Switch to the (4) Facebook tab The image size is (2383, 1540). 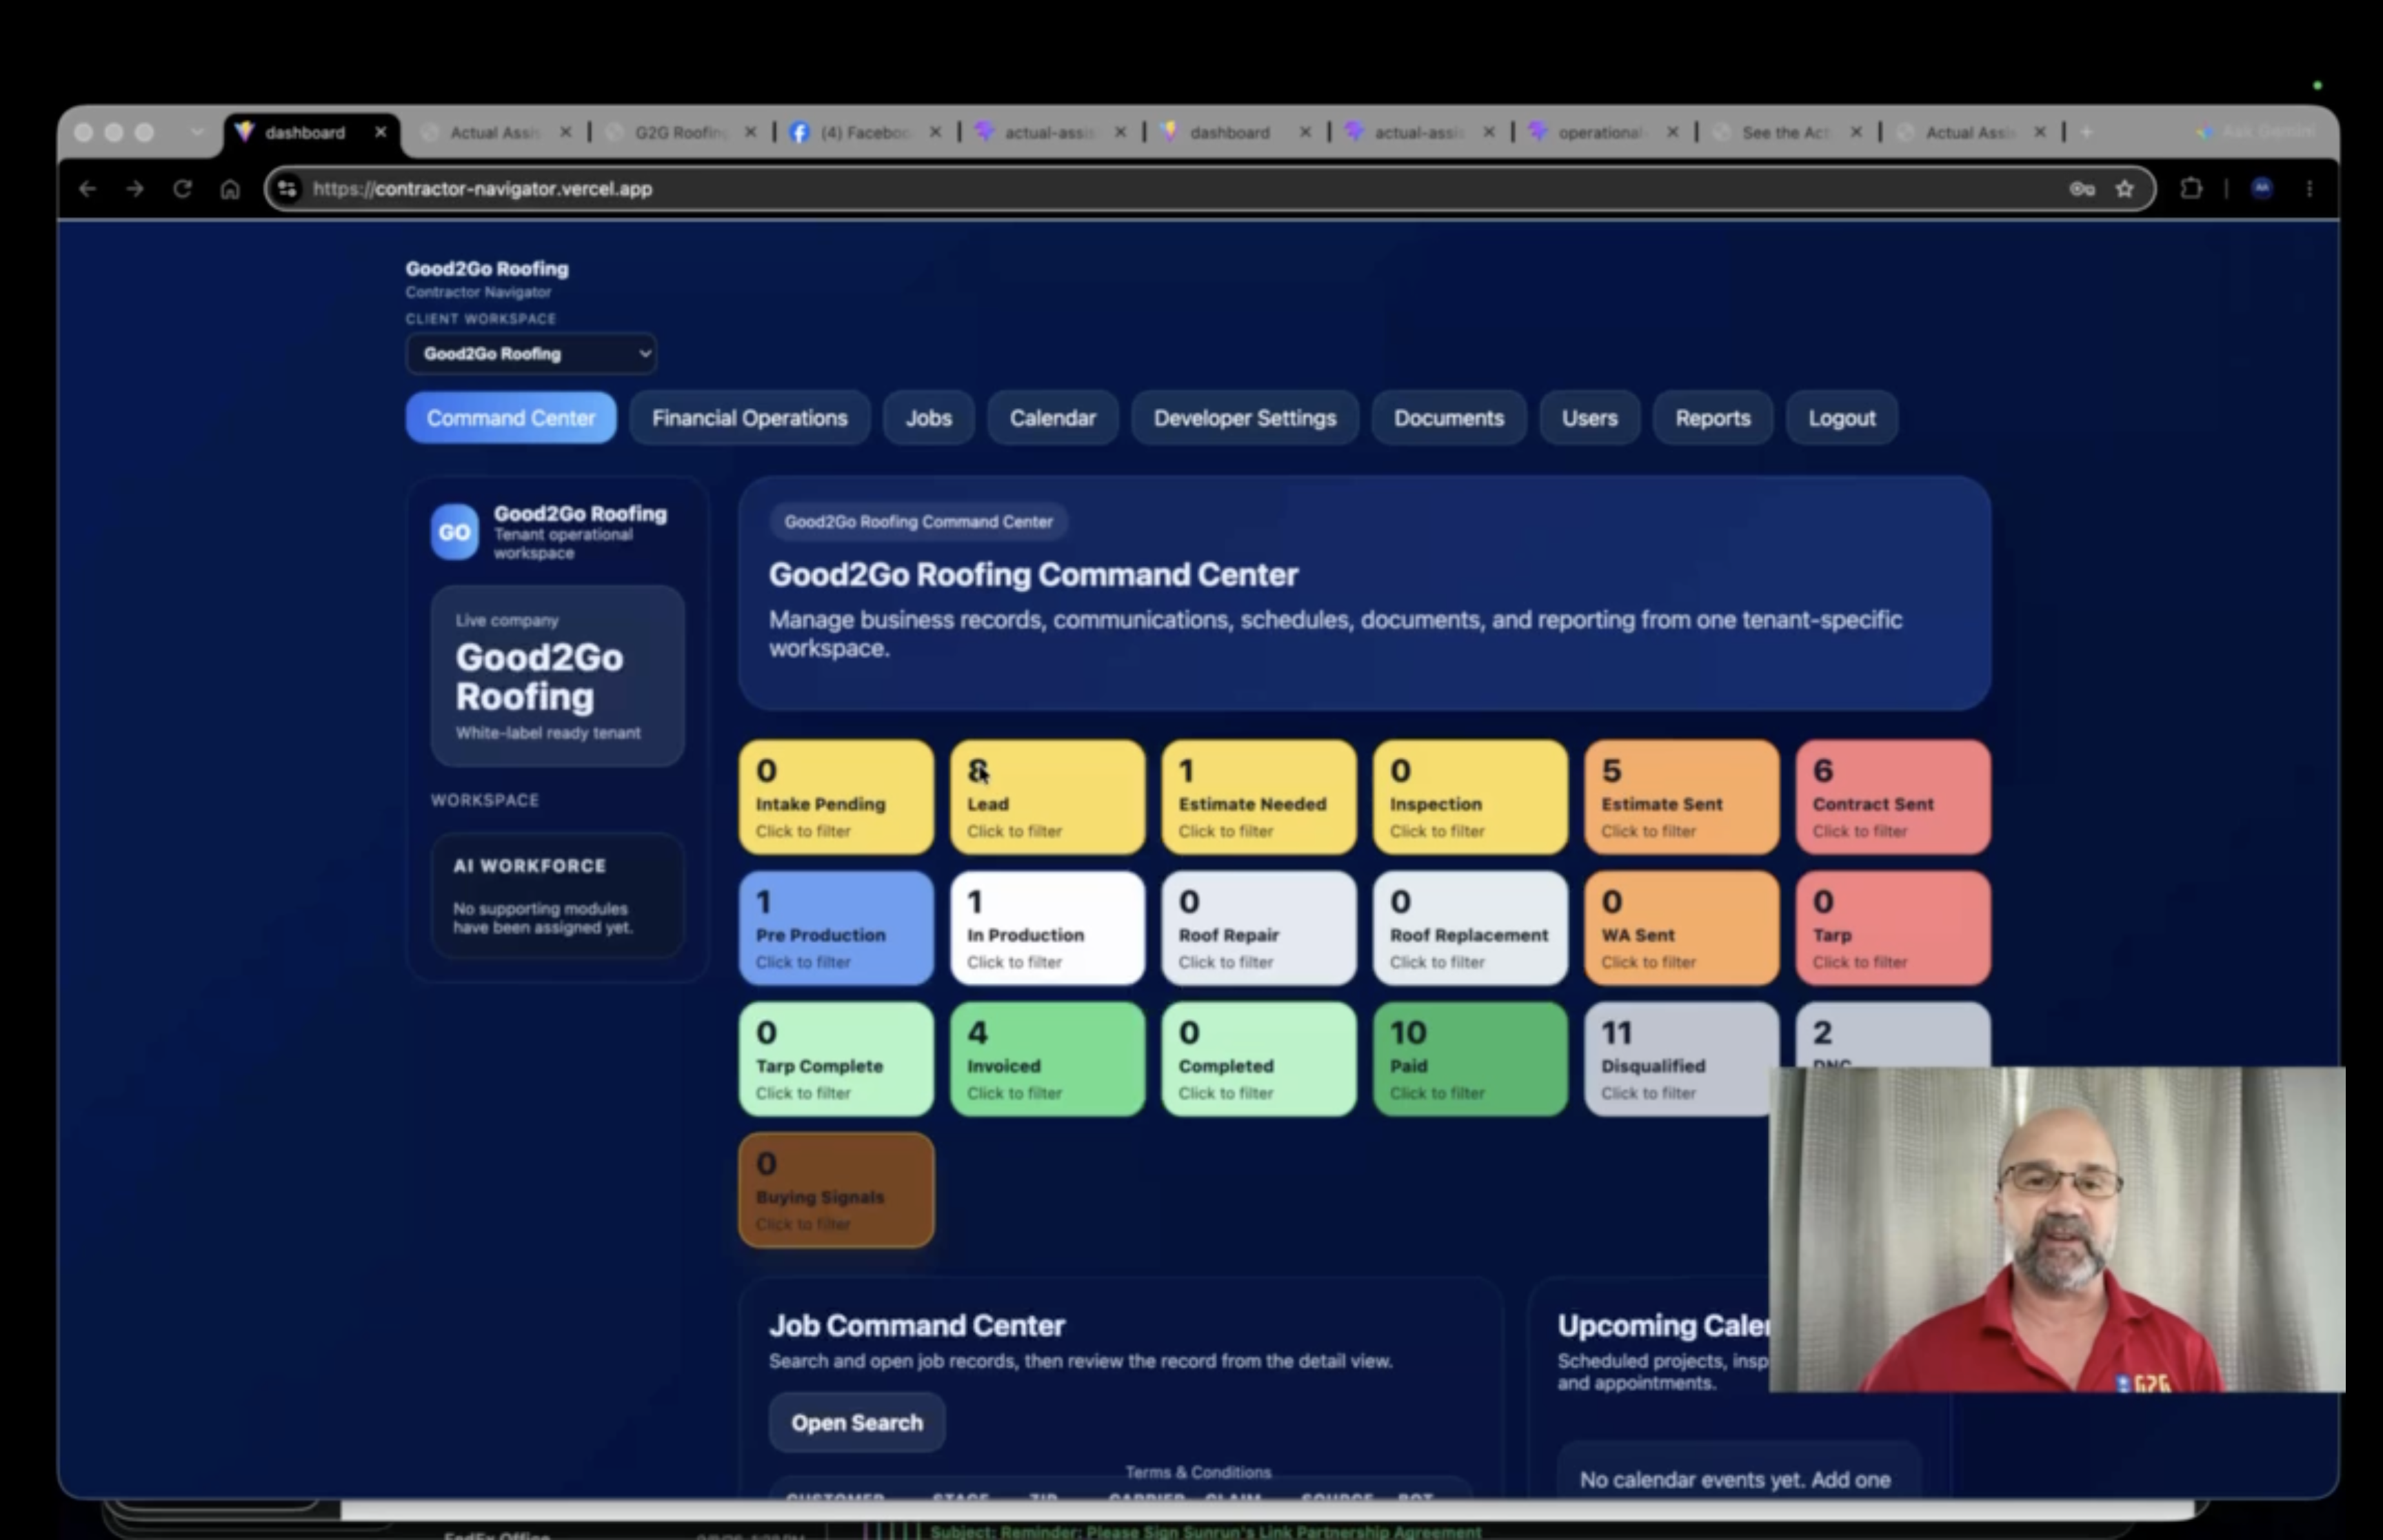[x=863, y=132]
